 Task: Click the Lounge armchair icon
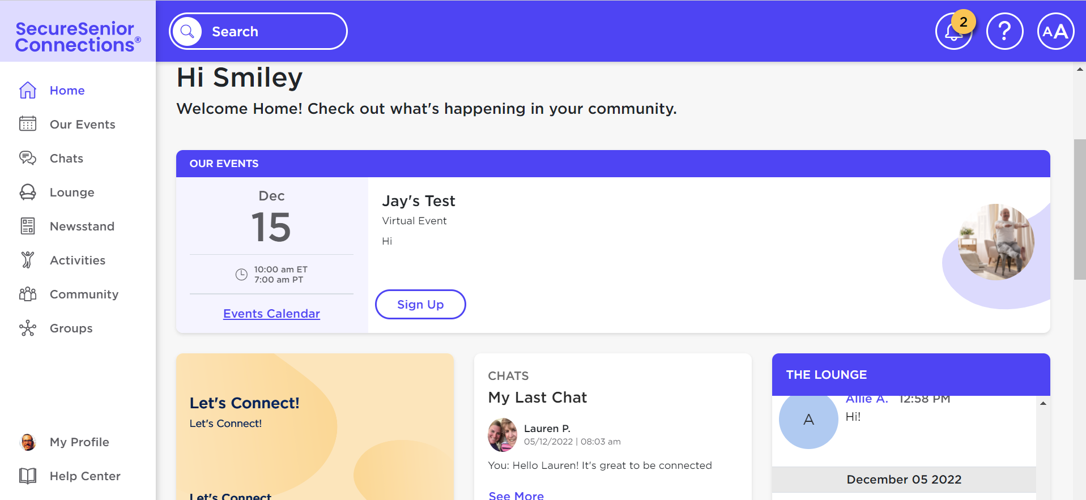coord(28,192)
